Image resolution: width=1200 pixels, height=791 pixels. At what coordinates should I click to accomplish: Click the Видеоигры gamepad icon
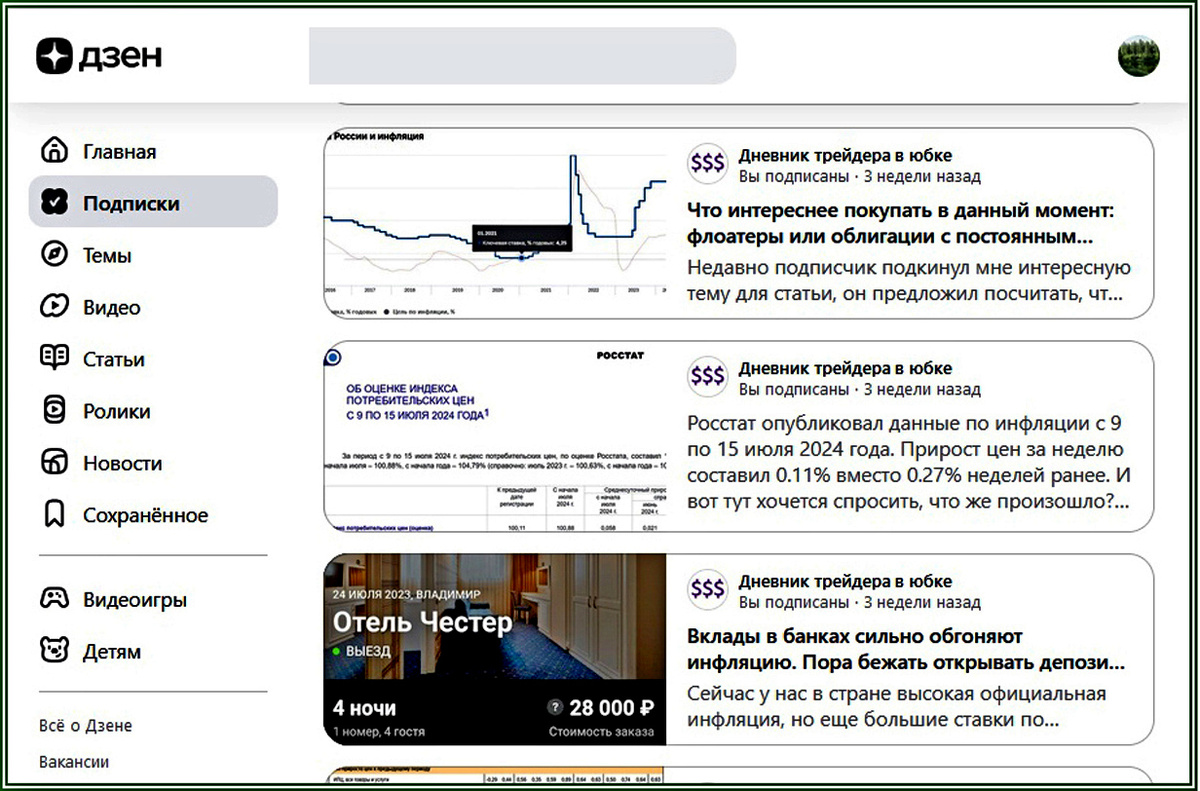point(53,599)
